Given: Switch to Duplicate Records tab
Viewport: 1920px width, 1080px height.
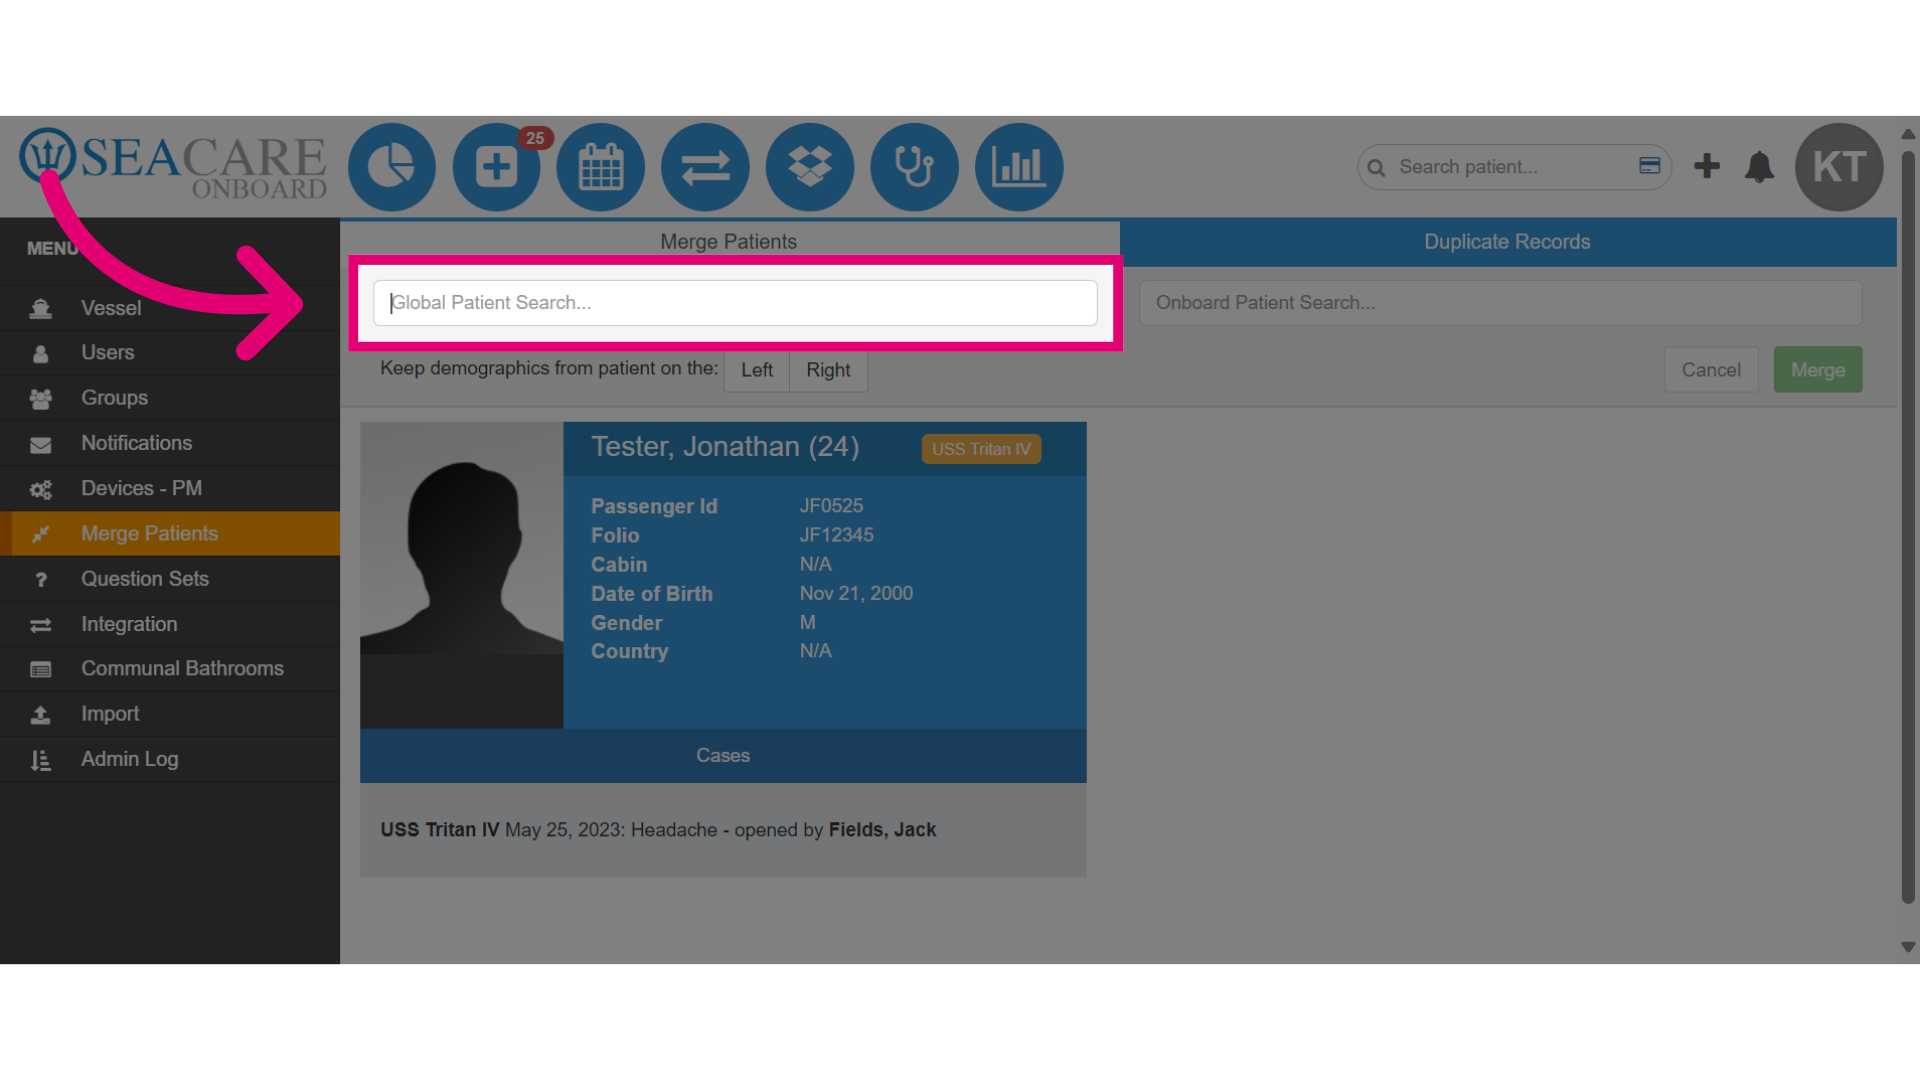Looking at the screenshot, I should point(1508,242).
